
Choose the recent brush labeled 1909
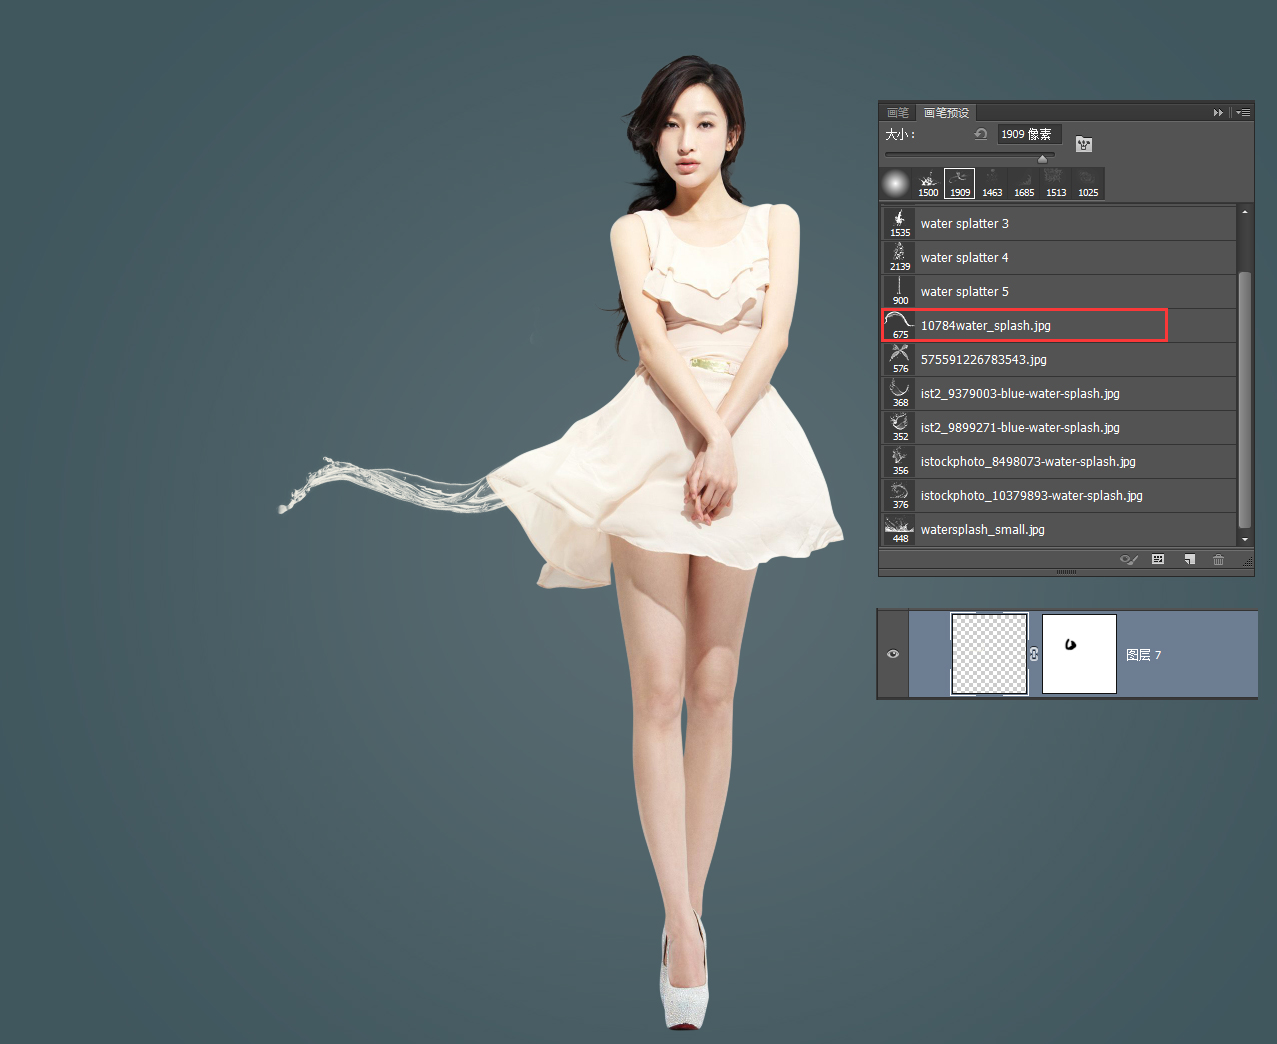[x=960, y=184]
